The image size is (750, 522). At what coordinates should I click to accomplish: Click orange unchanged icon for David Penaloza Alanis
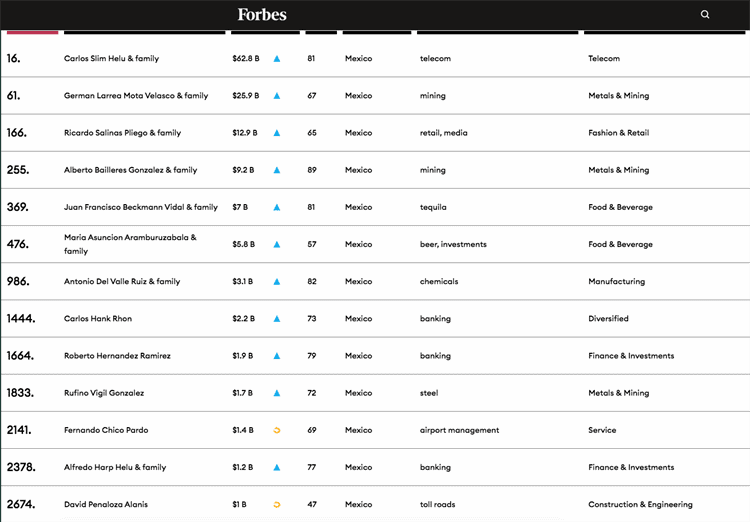[x=277, y=505]
